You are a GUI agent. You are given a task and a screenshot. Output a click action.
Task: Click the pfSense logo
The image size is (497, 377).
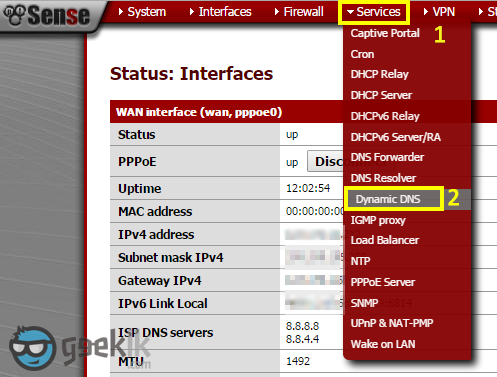pyautogui.click(x=47, y=15)
